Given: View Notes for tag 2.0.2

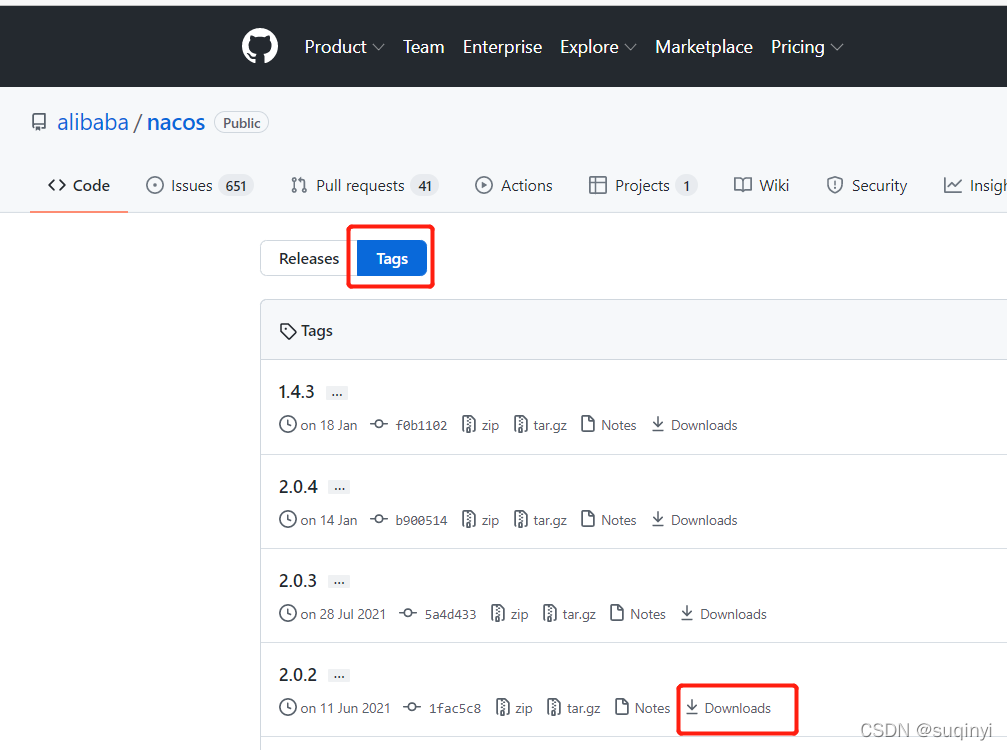Looking at the screenshot, I should click(642, 708).
